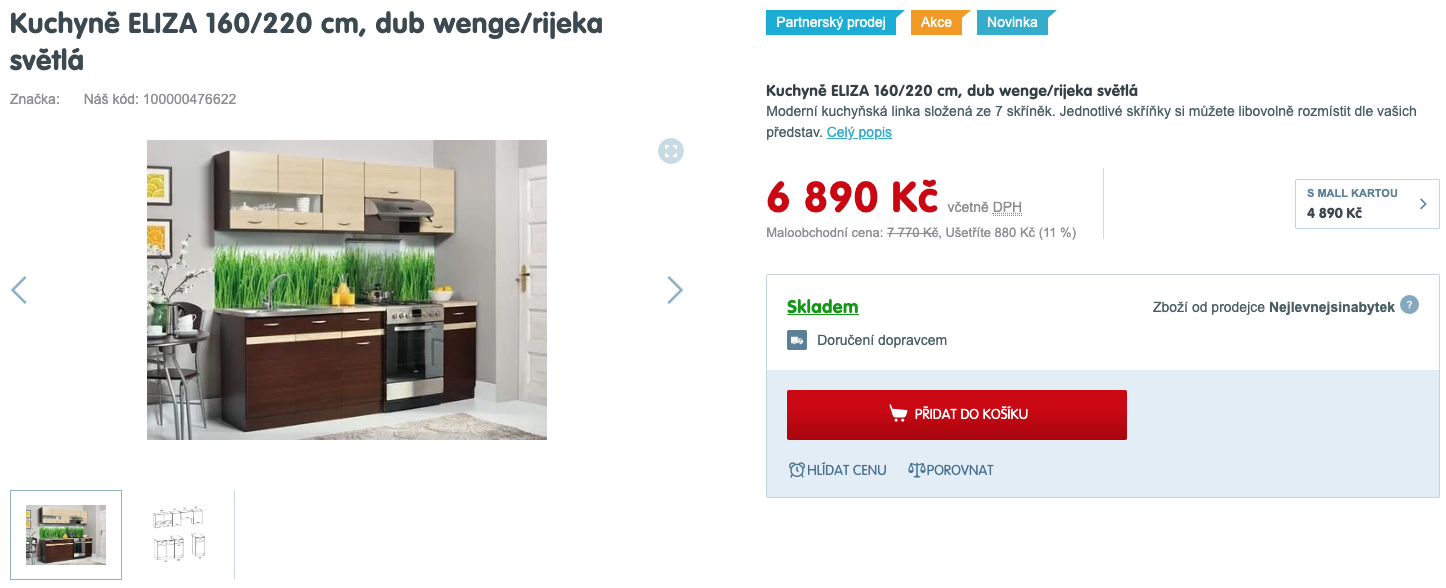This screenshot has width=1446, height=588.
Task: Select the Novinka tag
Action: click(1013, 22)
